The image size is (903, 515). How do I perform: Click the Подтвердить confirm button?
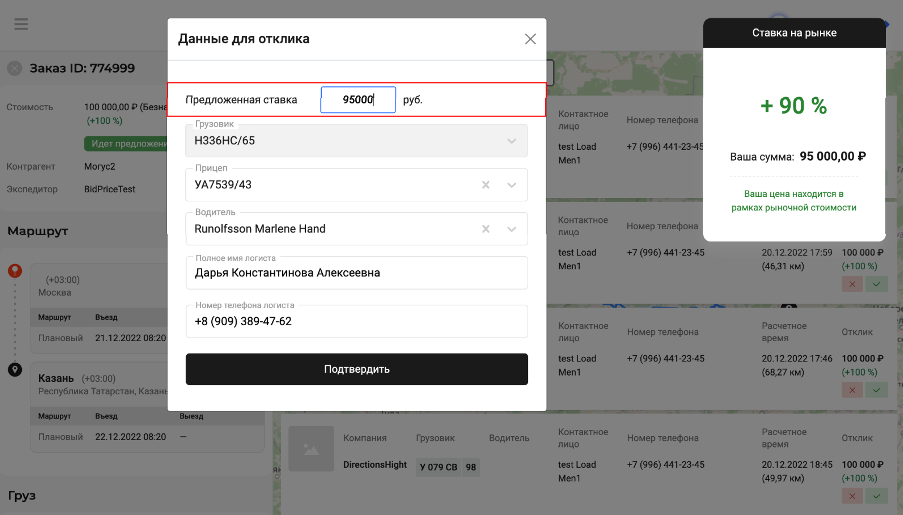tap(356, 369)
